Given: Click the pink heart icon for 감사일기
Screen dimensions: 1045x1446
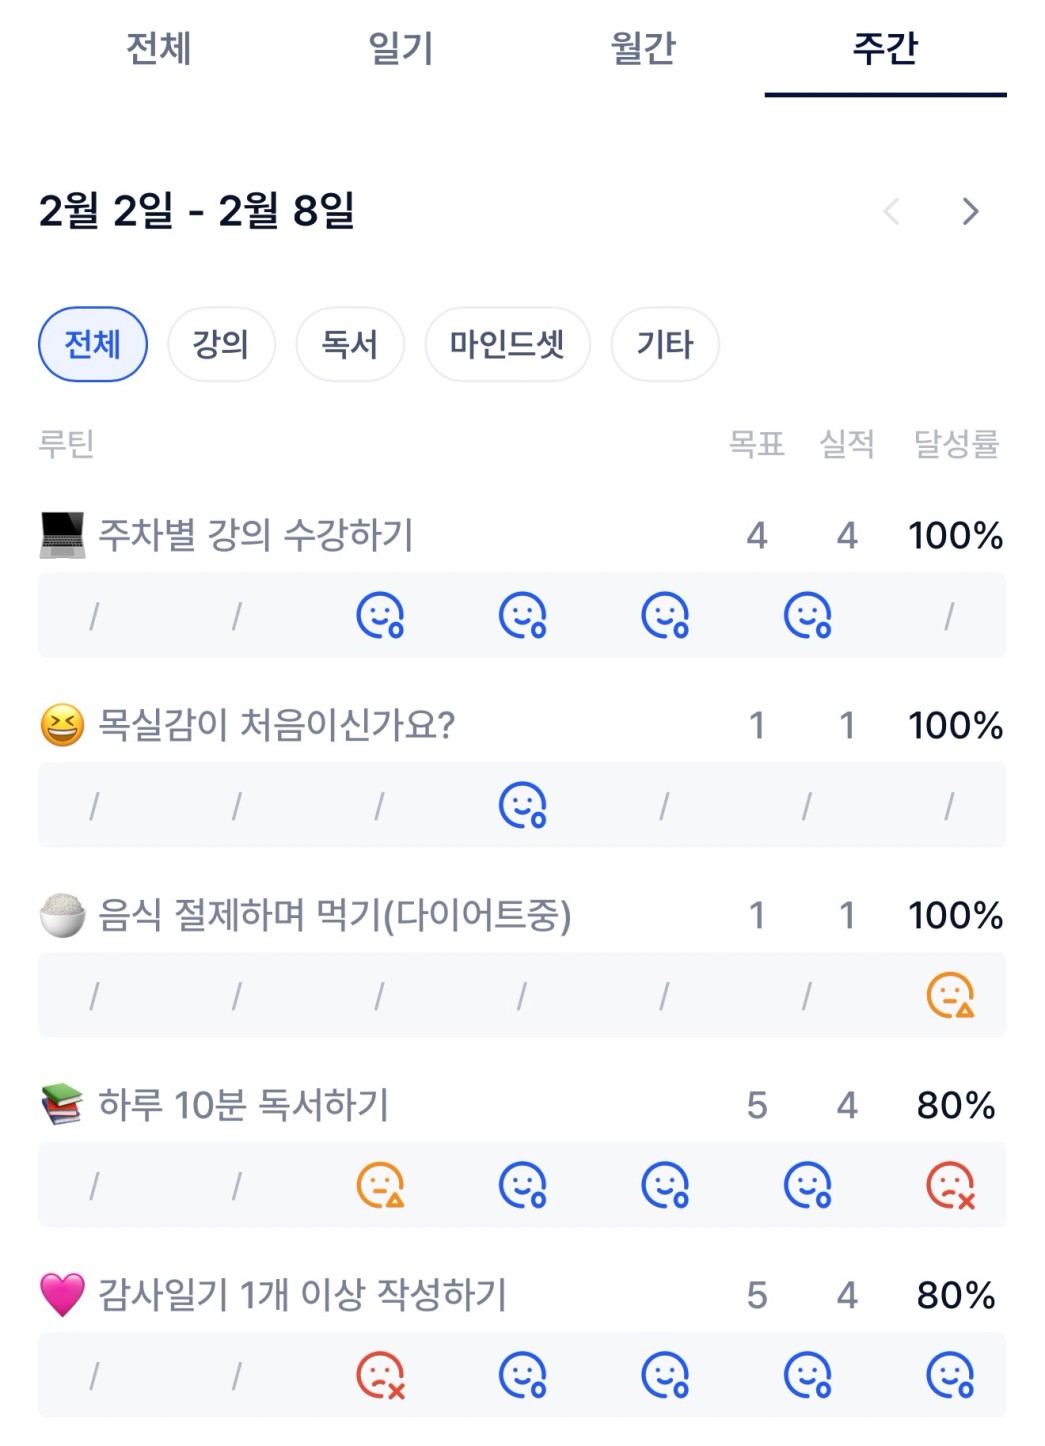Looking at the screenshot, I should [62, 1295].
